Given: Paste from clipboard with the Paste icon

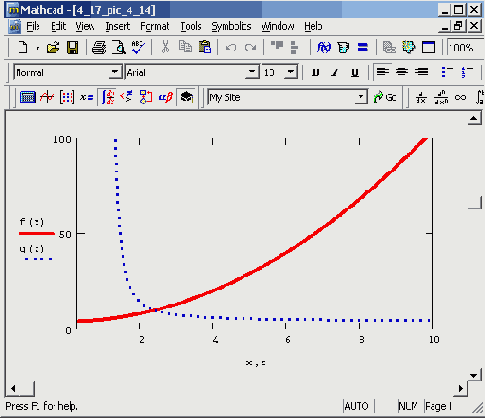Looking at the screenshot, I should coord(205,47).
